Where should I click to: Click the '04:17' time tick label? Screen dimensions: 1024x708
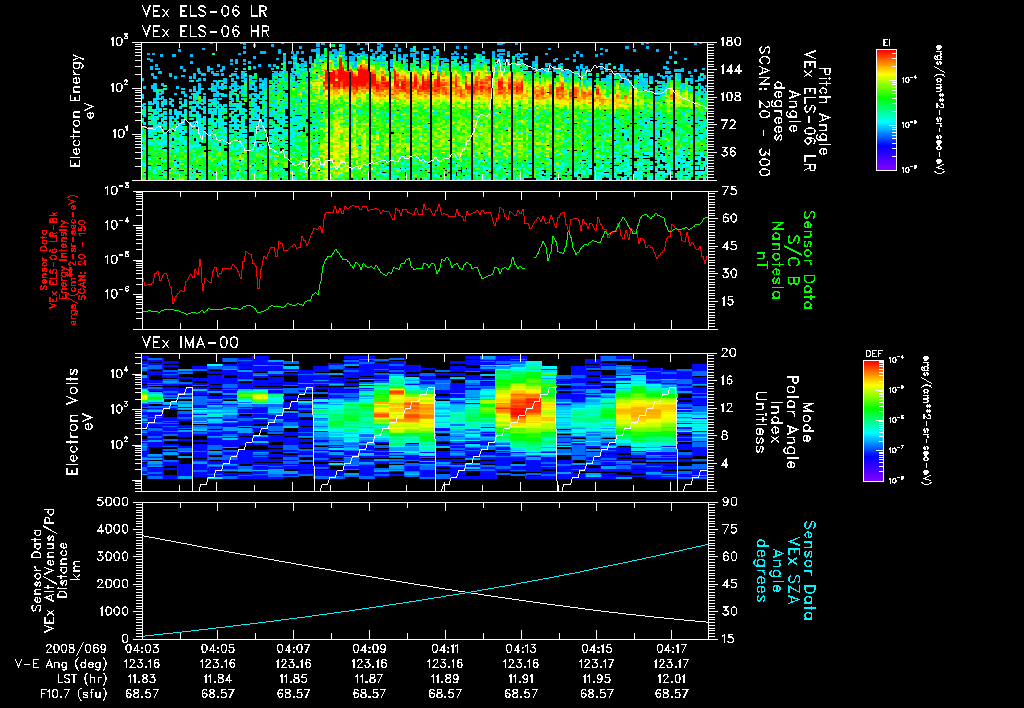coord(672,649)
